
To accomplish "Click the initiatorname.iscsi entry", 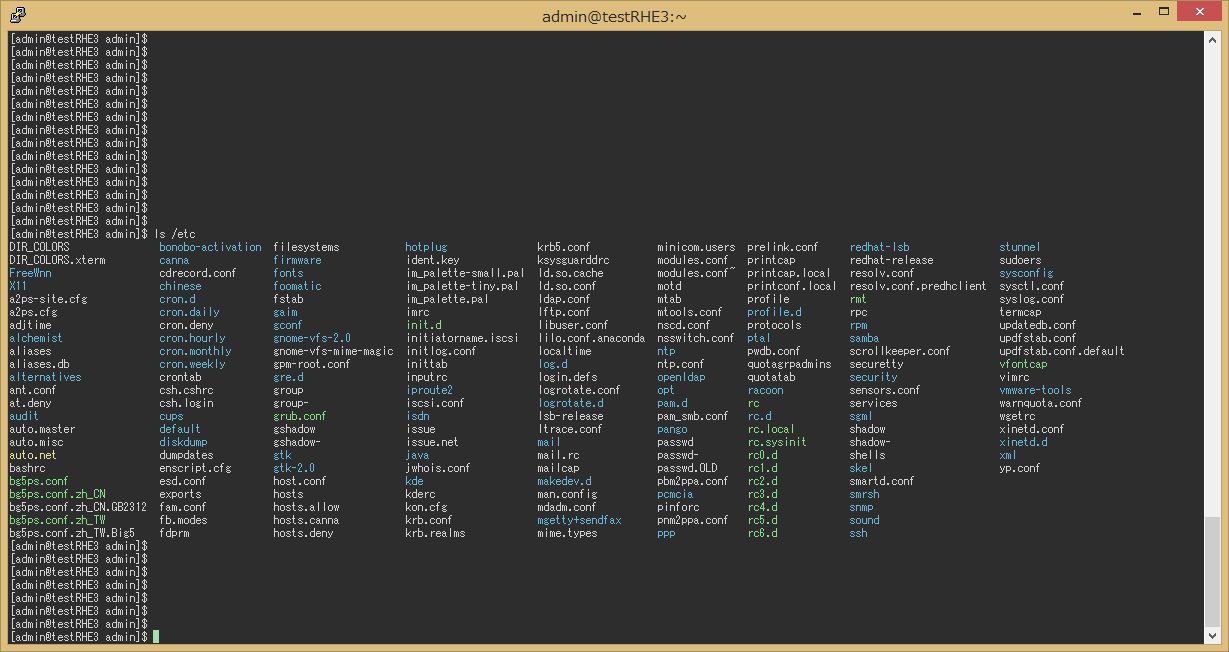I will (x=462, y=338).
